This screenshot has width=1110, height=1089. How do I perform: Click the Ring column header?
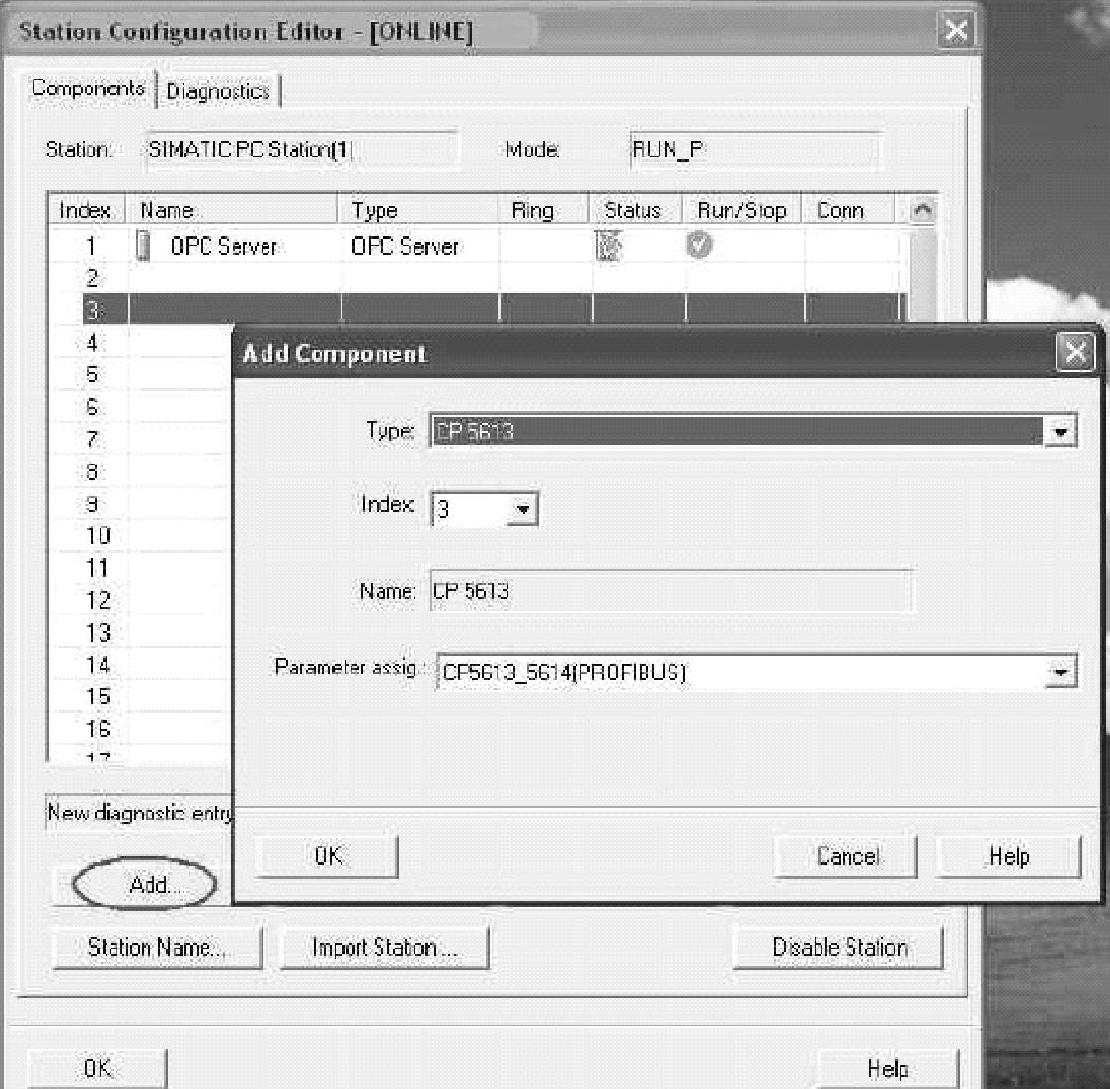[x=544, y=210]
